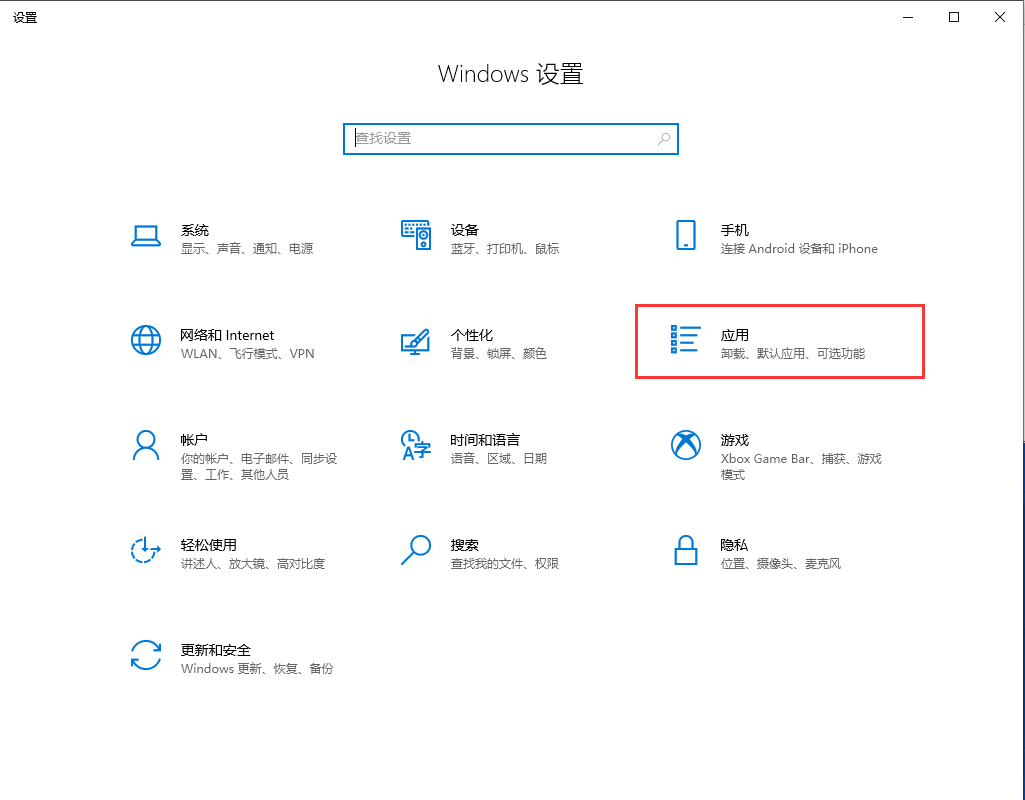Maximize the 设置 window
Image resolution: width=1025 pixels, height=800 pixels.
[954, 18]
